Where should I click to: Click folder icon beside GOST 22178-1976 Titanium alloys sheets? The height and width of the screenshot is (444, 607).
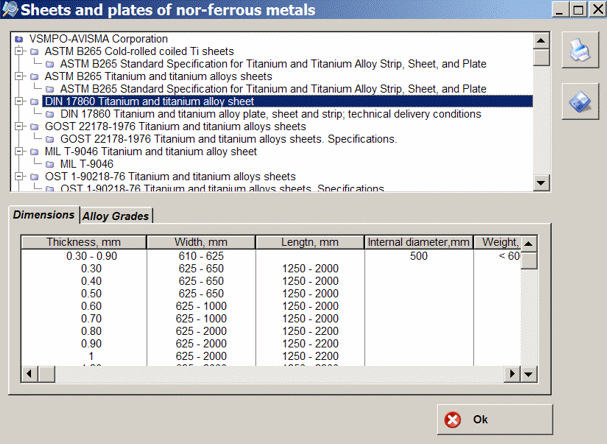[x=35, y=127]
